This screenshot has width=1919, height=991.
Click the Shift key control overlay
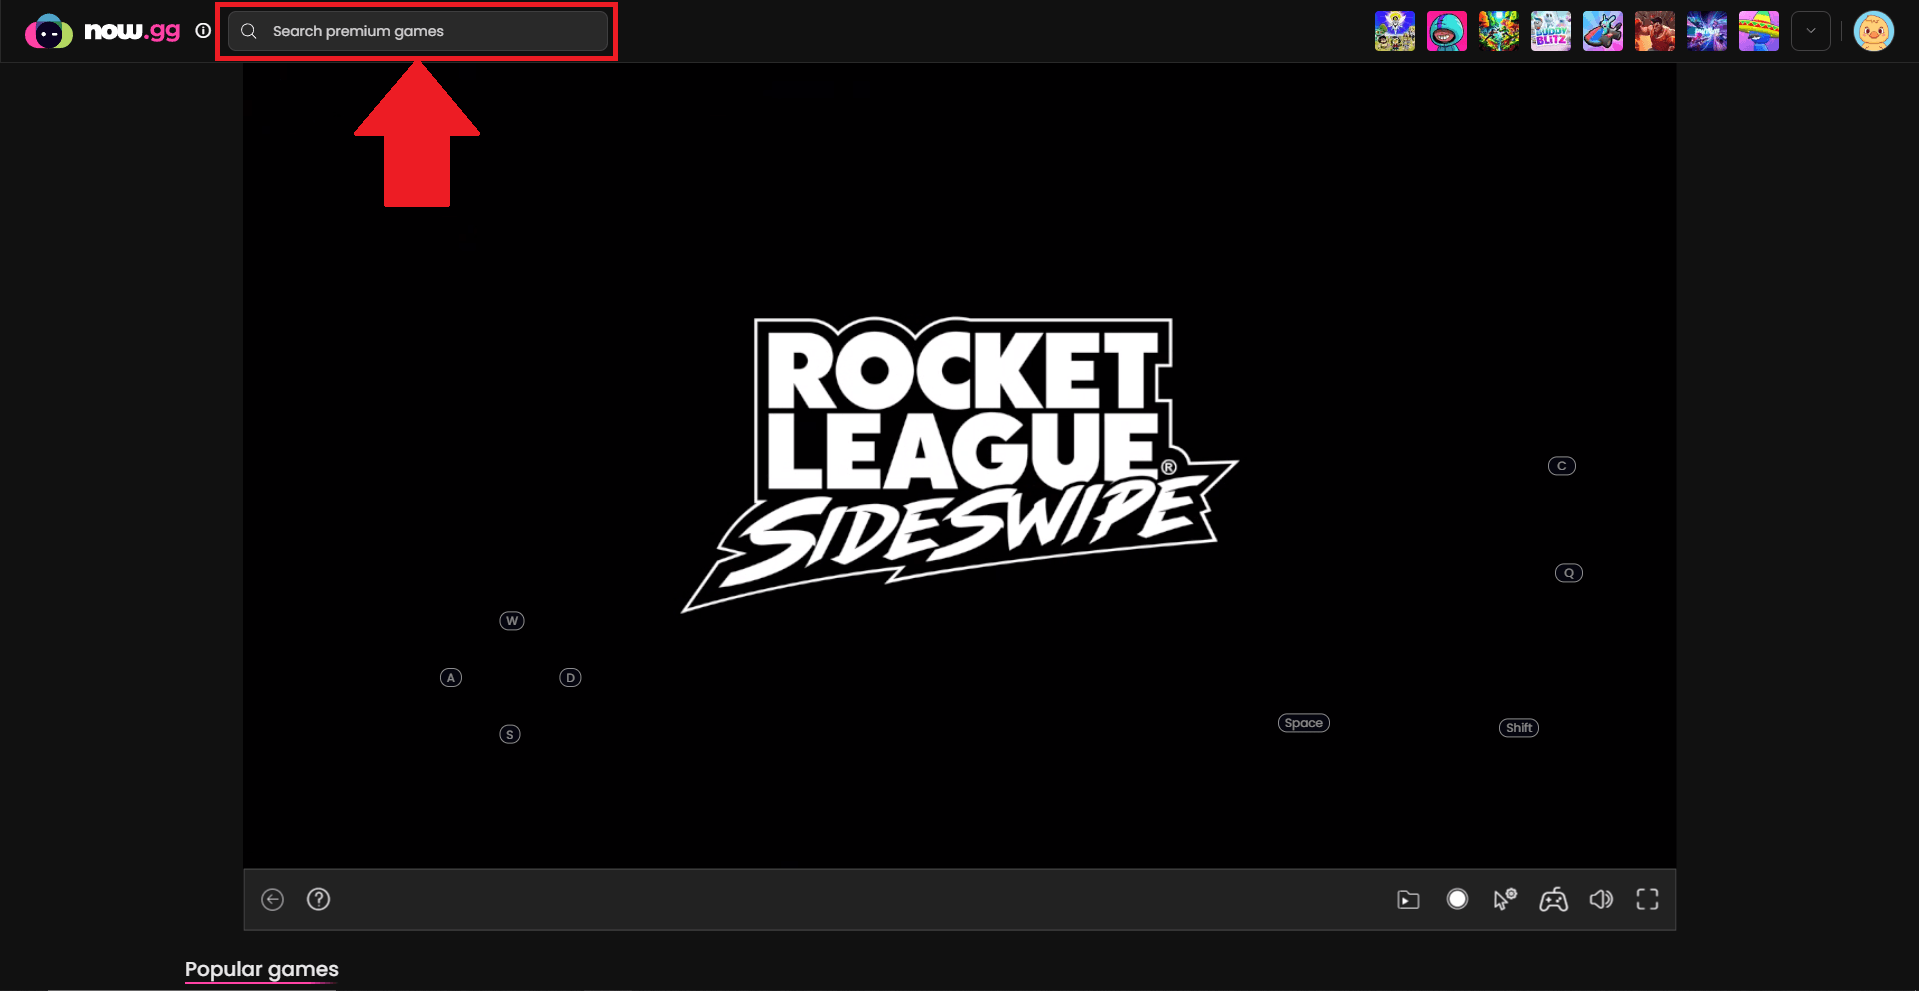pyautogui.click(x=1518, y=728)
